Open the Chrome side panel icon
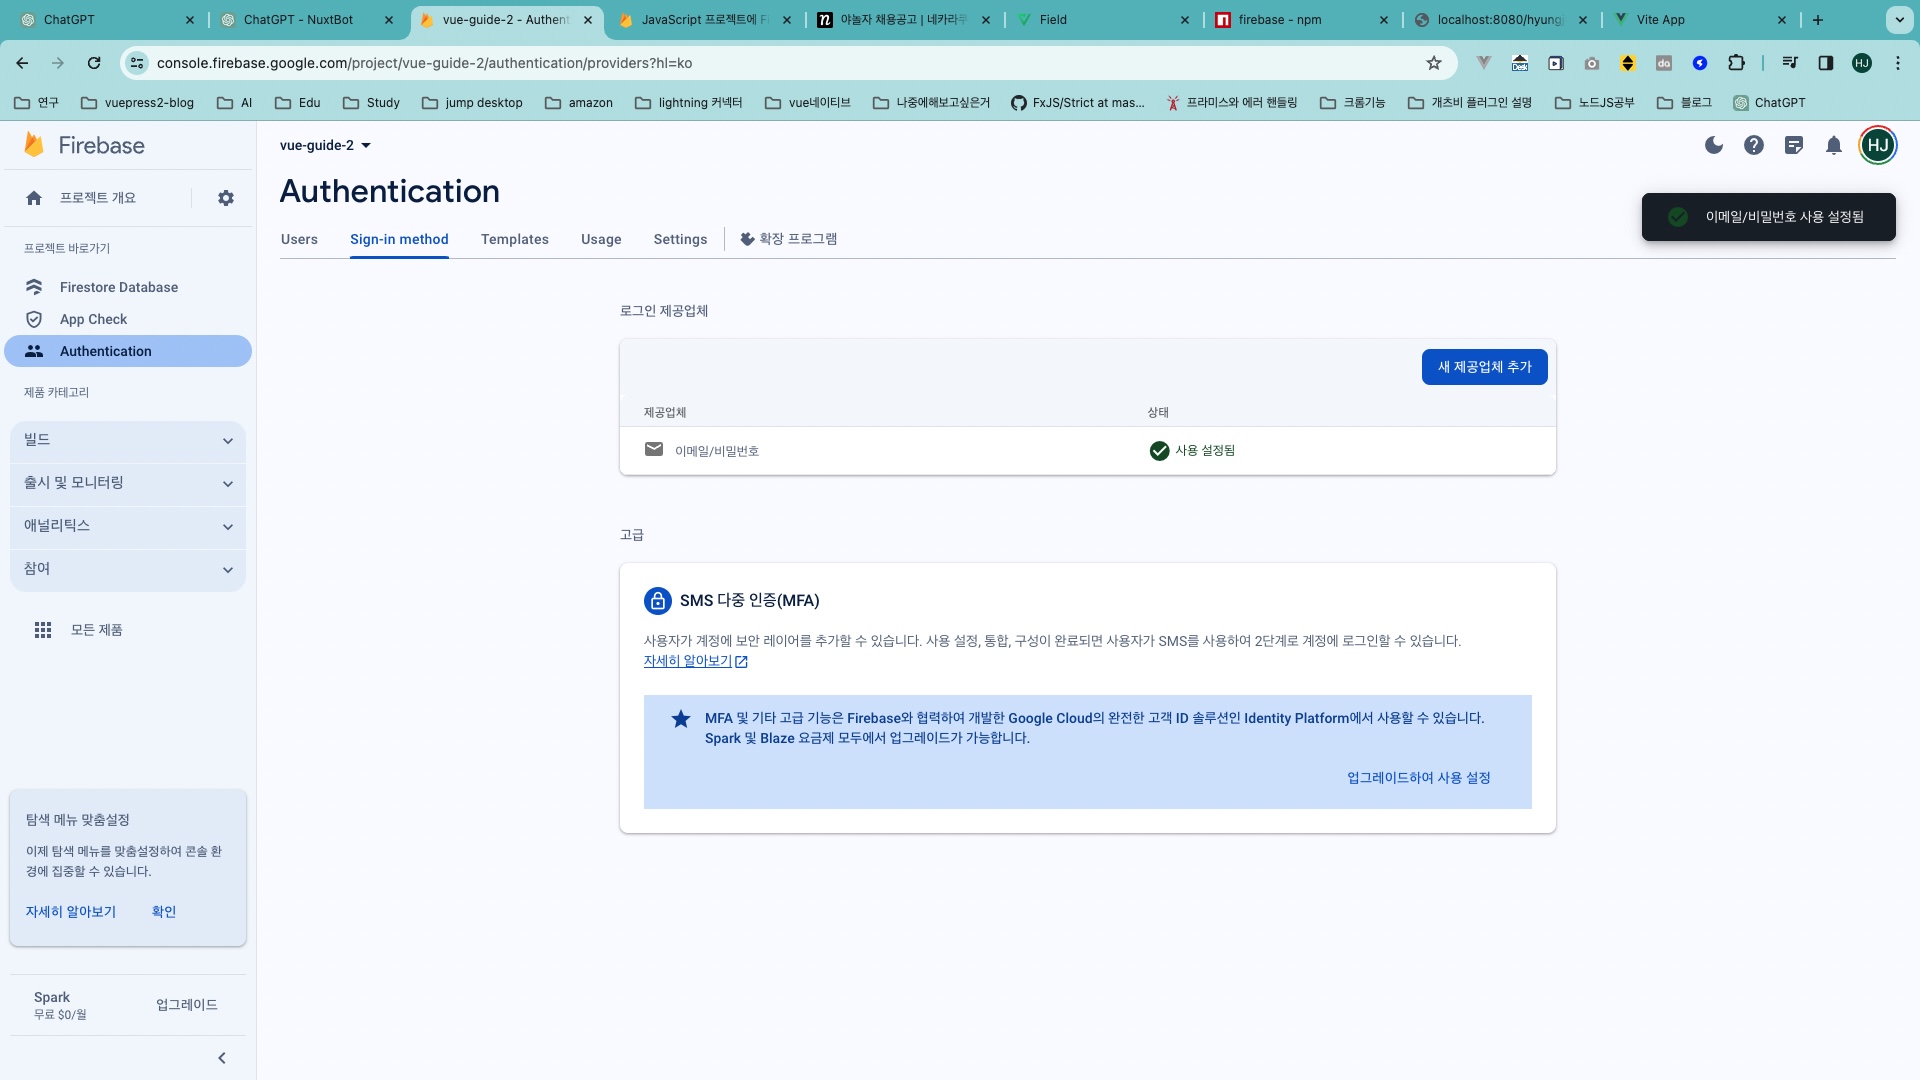The width and height of the screenshot is (1920, 1080). point(1826,63)
